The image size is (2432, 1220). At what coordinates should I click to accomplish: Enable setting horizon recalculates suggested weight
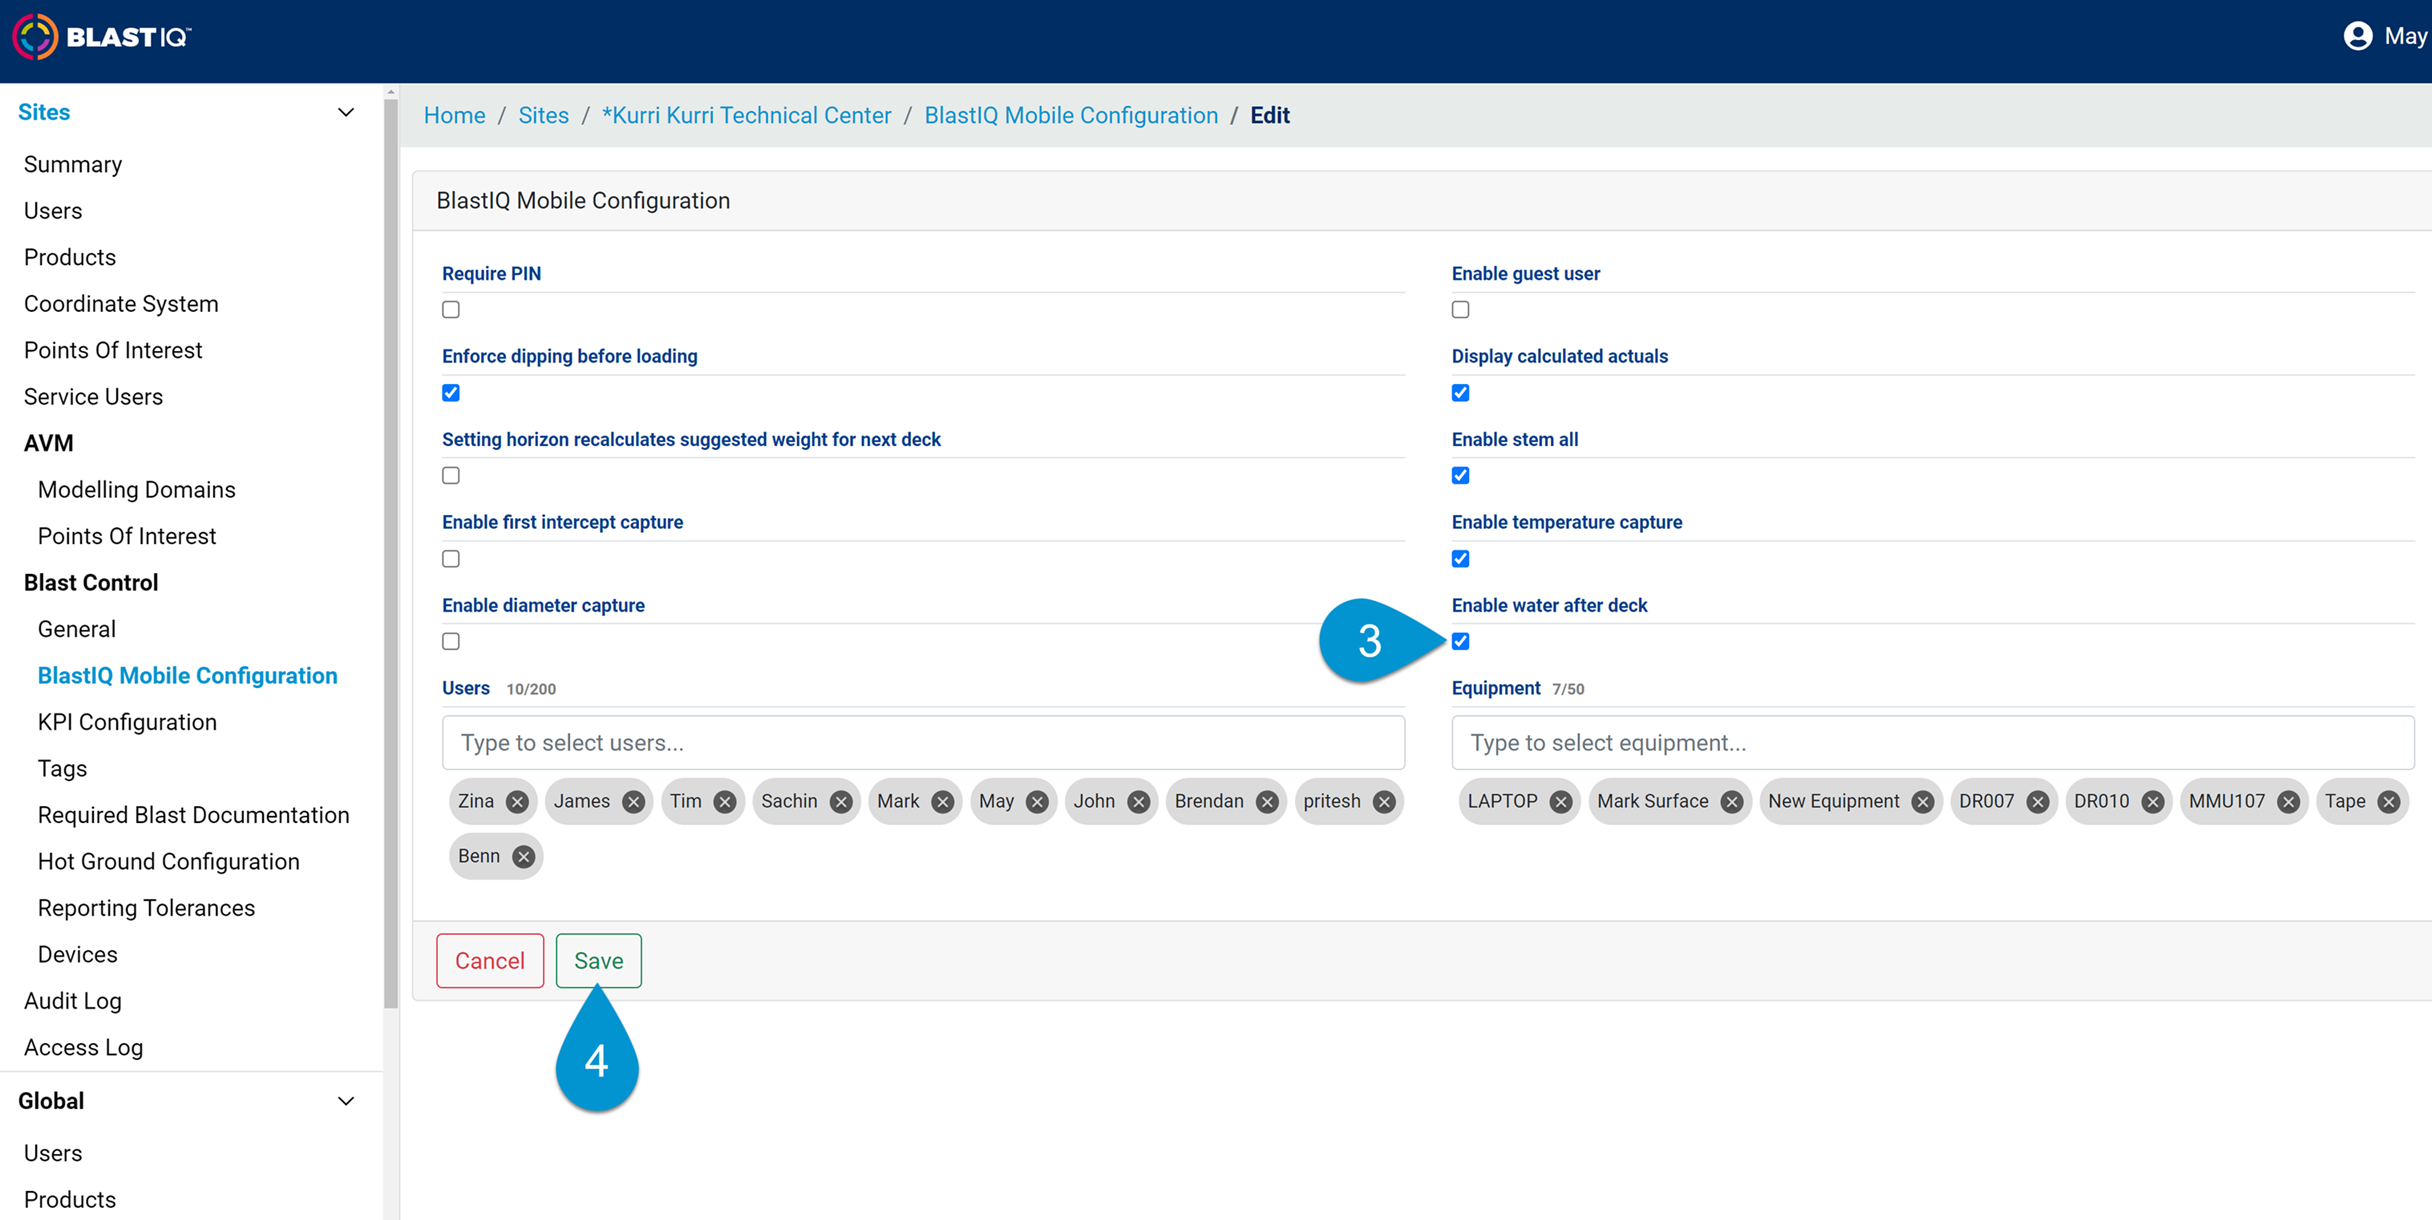451,476
